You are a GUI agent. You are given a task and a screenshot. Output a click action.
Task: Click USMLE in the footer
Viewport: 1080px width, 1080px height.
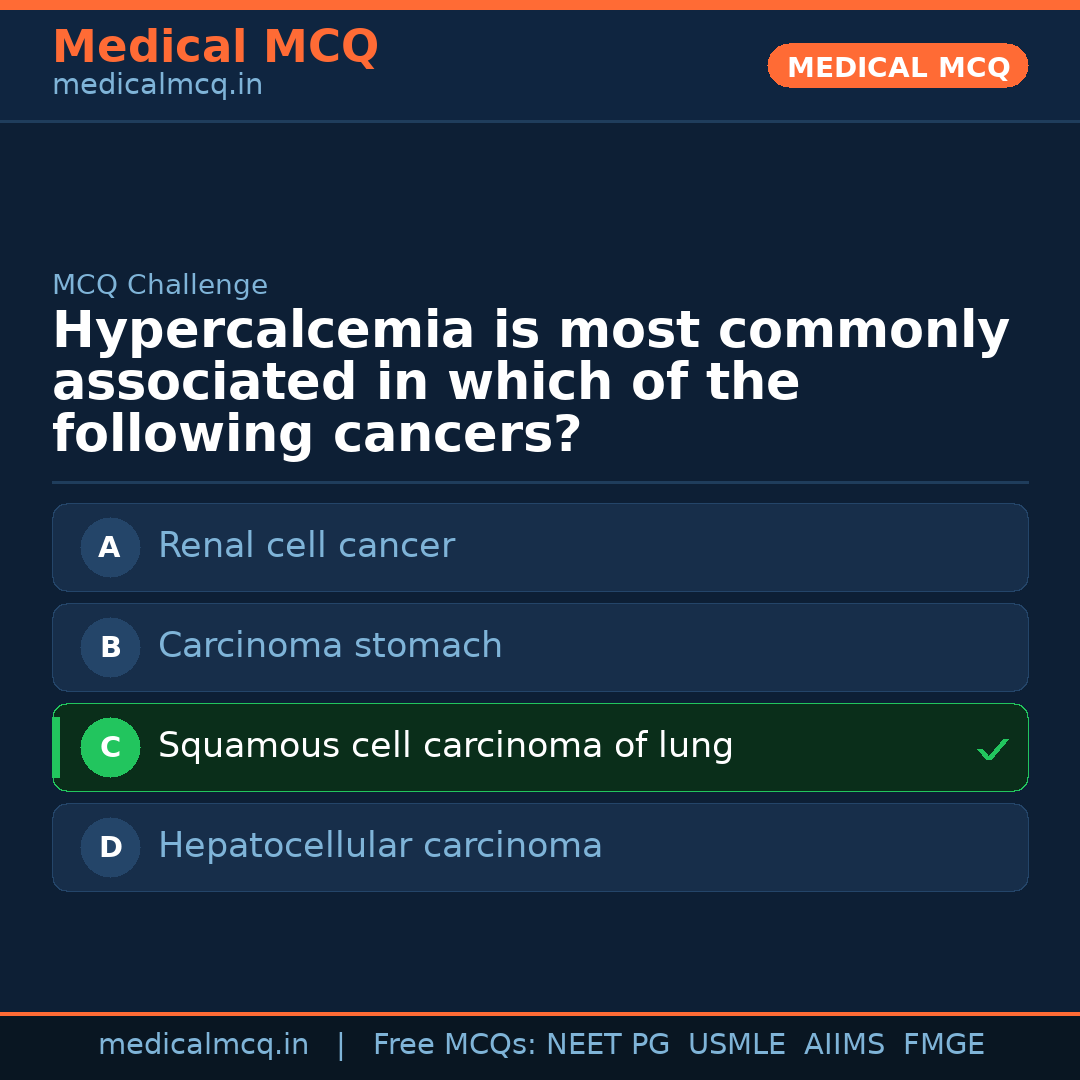point(736,1045)
